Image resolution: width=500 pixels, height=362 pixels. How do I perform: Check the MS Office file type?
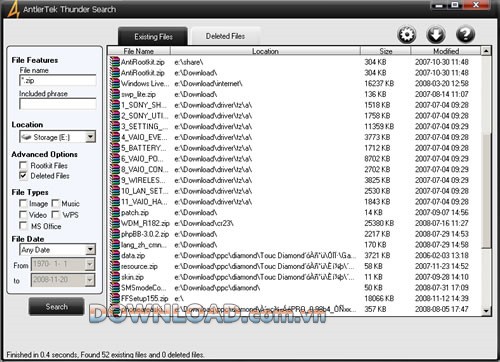pos(23,226)
